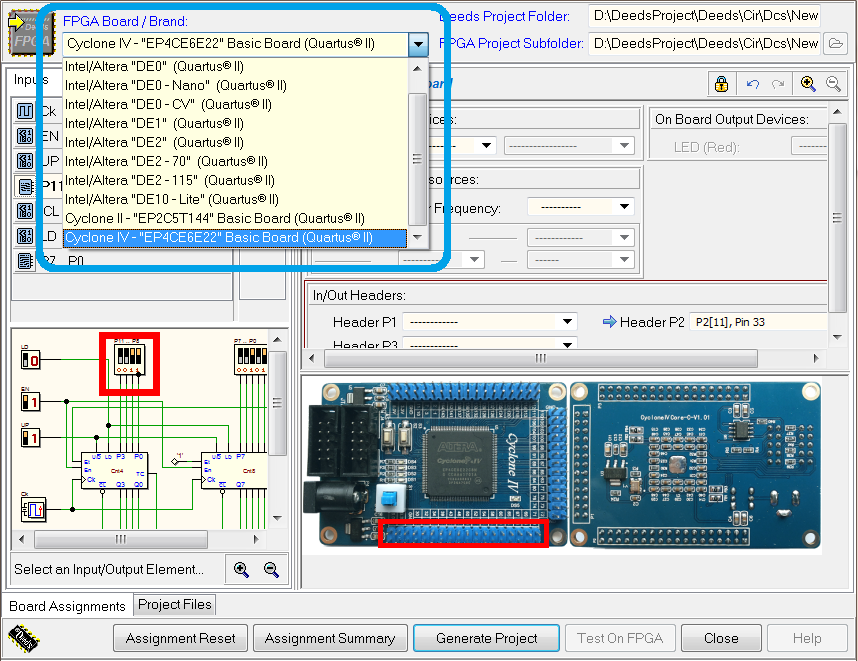Open the LED (Red) output dropdown
The image size is (858, 661).
pyautogui.click(x=810, y=147)
